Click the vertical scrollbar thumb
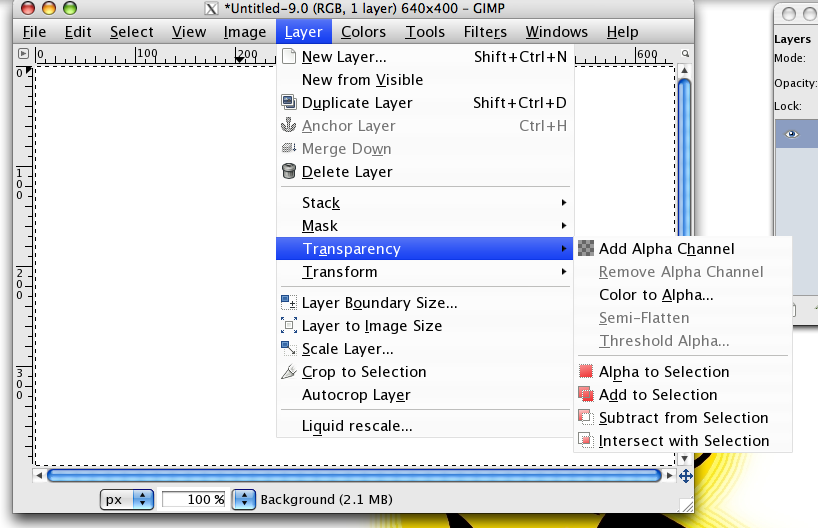 [x=684, y=157]
